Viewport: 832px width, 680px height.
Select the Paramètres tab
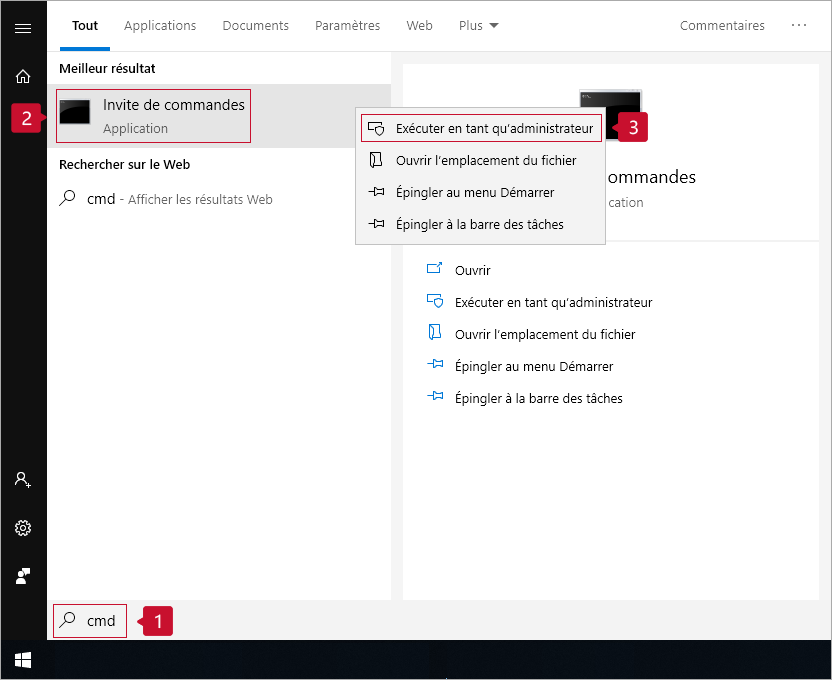coord(347,26)
